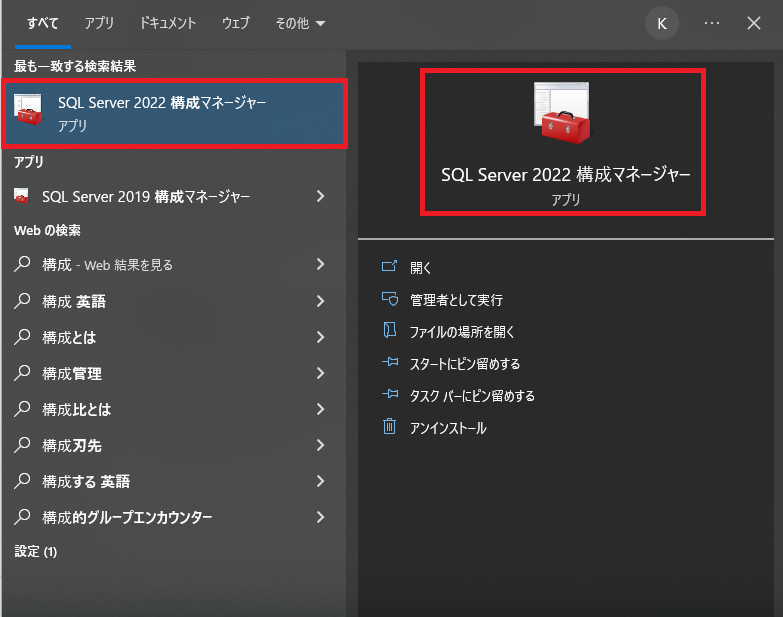This screenshot has width=783, height=617.
Task: Open the その他 dropdown
Action: (300, 23)
